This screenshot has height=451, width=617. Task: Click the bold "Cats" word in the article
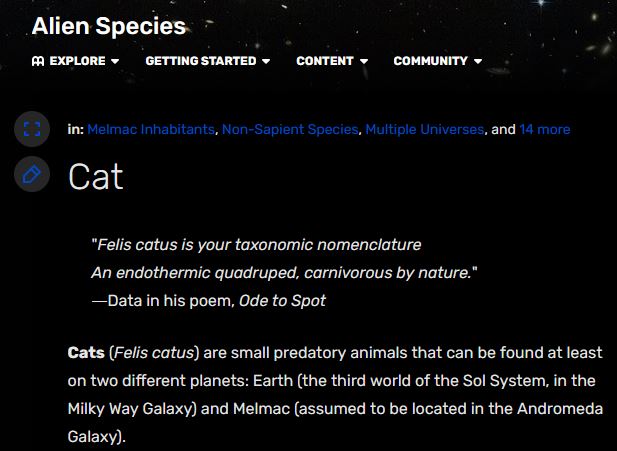click(86, 352)
